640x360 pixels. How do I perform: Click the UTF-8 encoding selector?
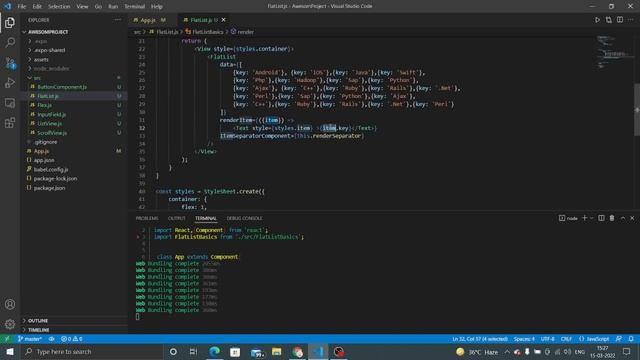547,339
